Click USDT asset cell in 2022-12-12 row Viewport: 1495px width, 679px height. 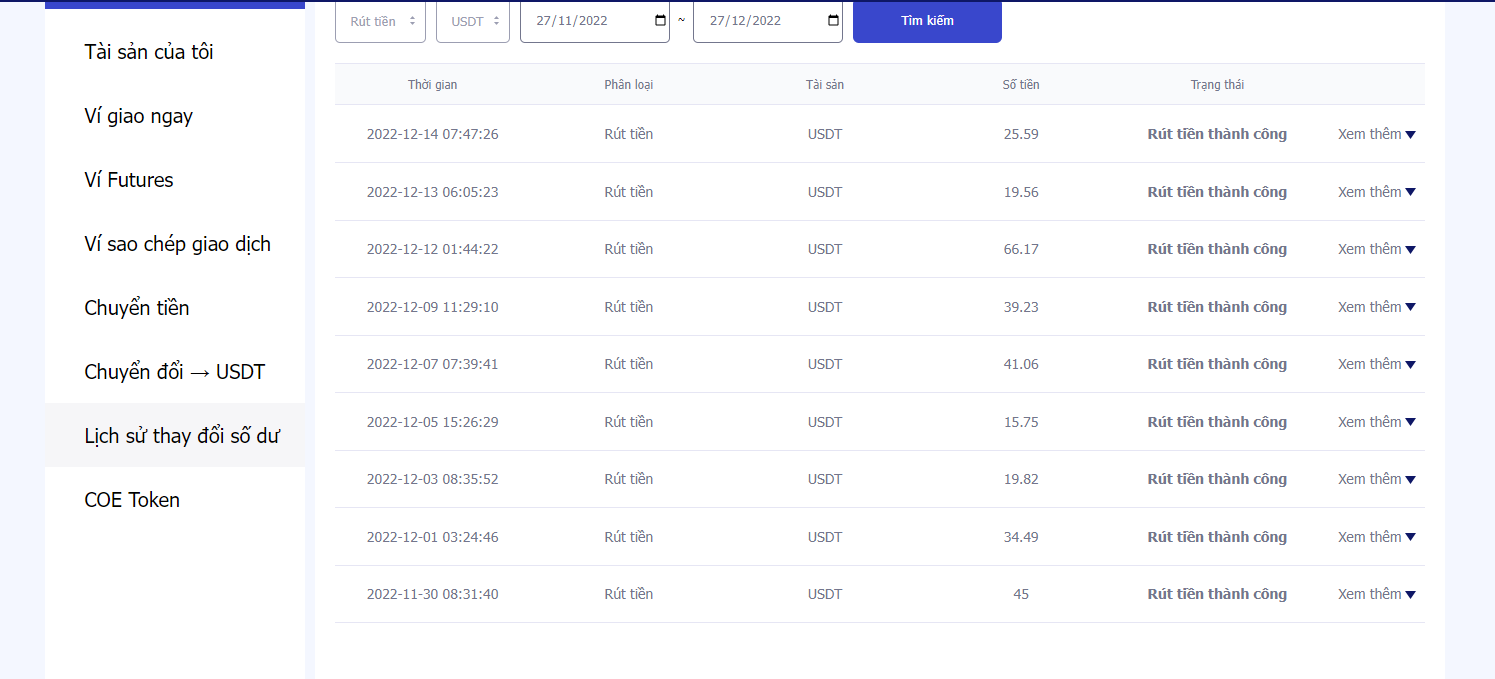click(825, 249)
